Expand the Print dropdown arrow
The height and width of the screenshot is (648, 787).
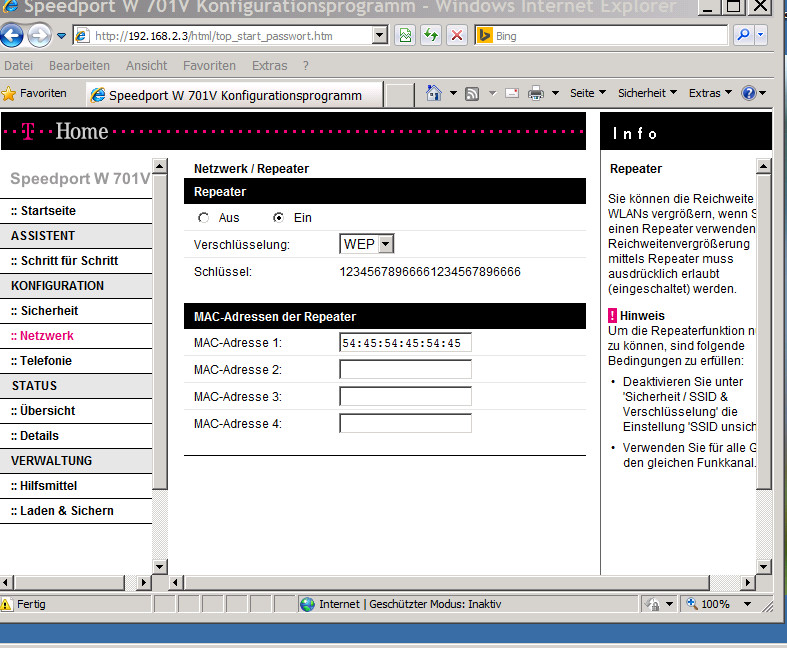click(556, 93)
